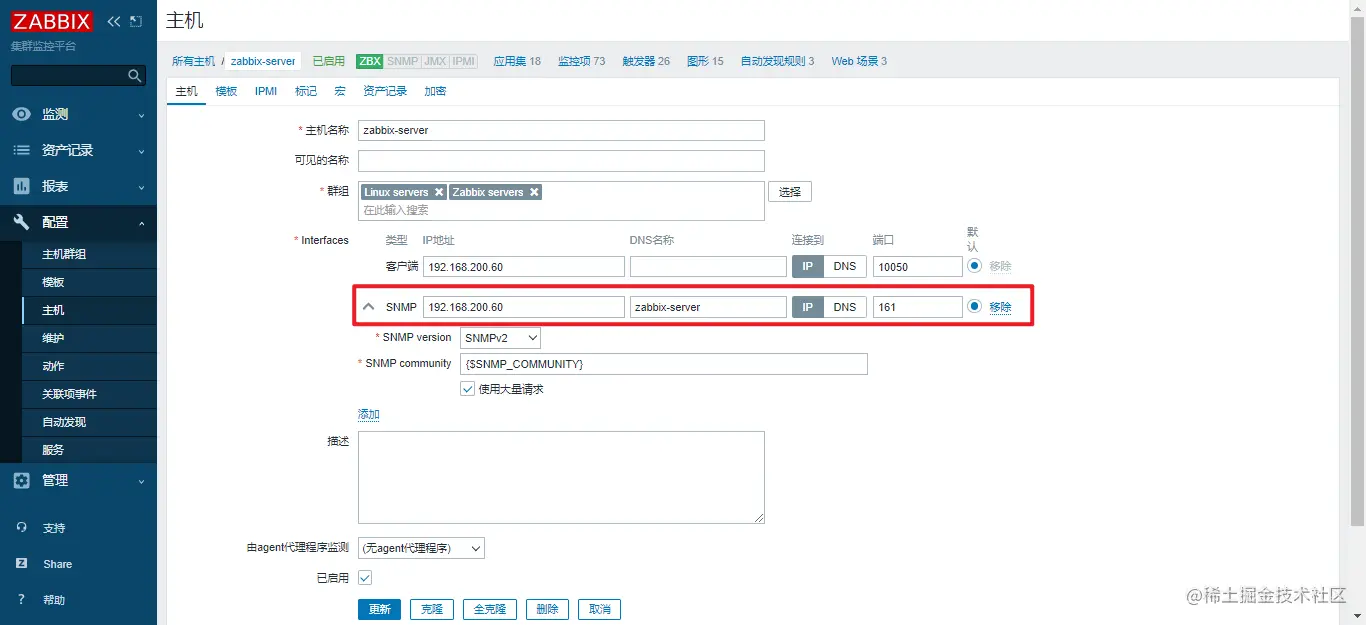The height and width of the screenshot is (625, 1366).
Task: Open the SNMP version dropdown
Action: [x=500, y=338]
